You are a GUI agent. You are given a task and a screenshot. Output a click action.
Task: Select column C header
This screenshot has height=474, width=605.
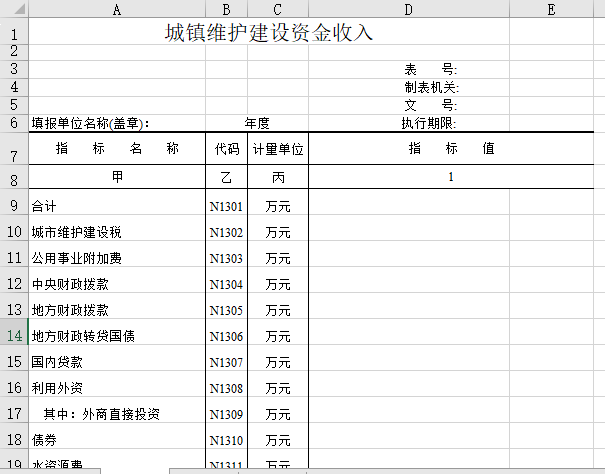pyautogui.click(x=277, y=9)
